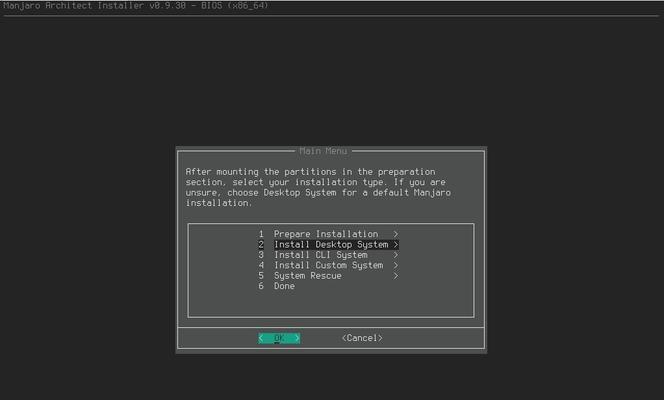Expand arrow next to System Rescue
The image size is (664, 400).
(396, 276)
